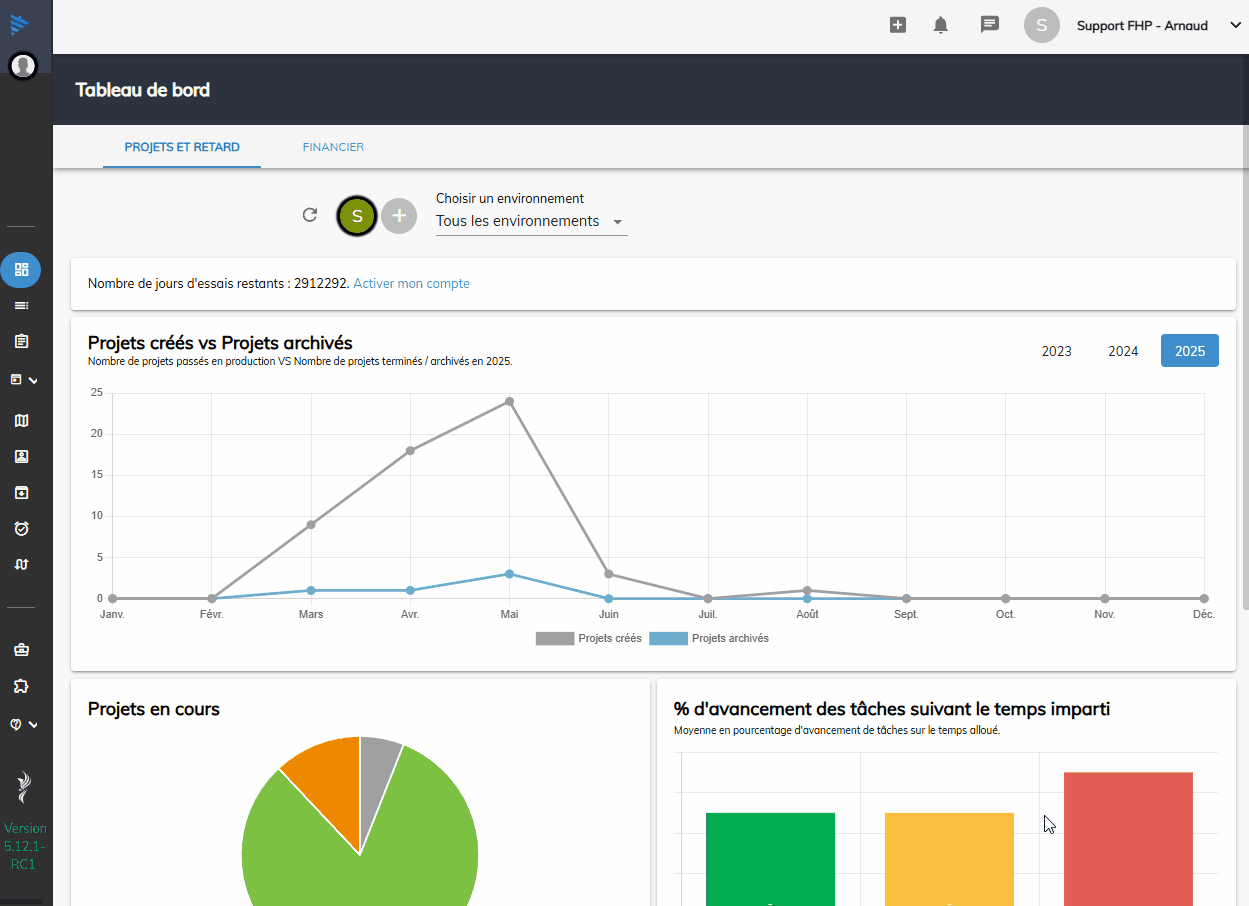The image size is (1249, 906).
Task: Select the green S user filter avatar
Action: (x=357, y=216)
